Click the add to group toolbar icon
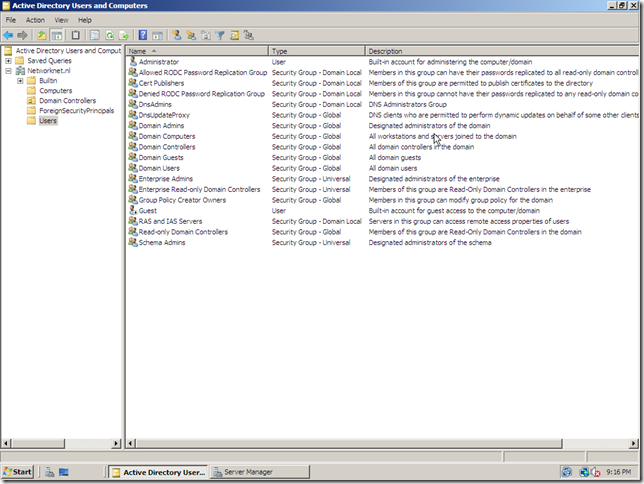This screenshot has height=484, width=644. point(248,35)
